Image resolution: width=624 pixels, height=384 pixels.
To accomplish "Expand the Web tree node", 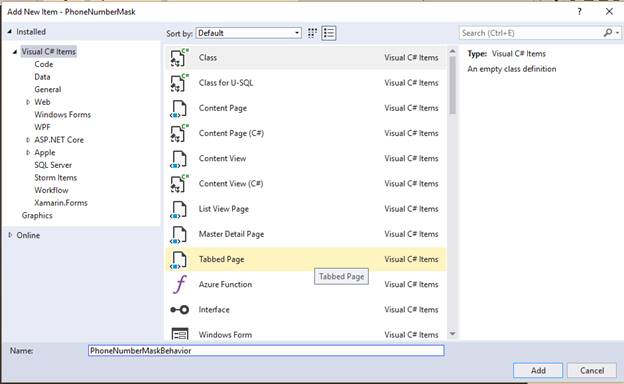I will pyautogui.click(x=27, y=102).
